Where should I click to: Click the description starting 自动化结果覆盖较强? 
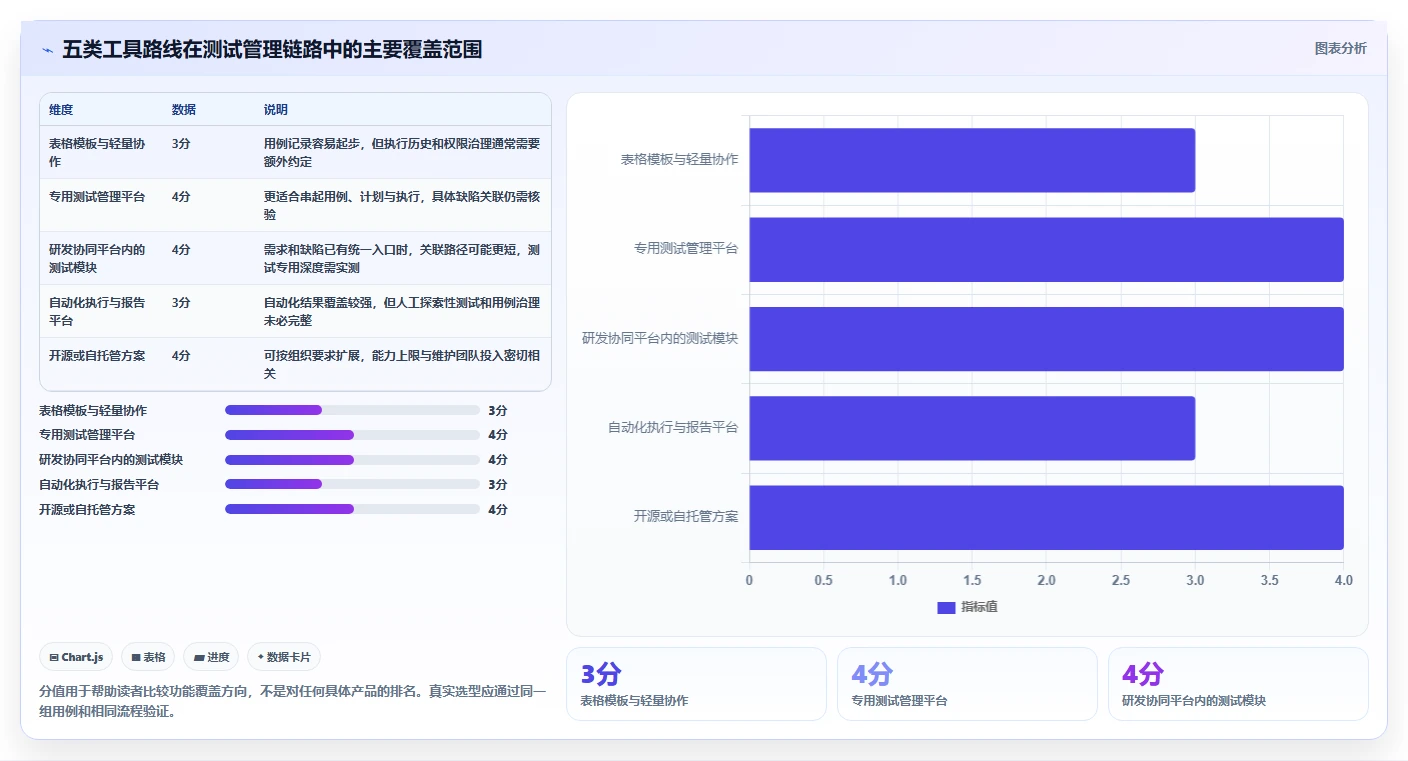402,311
